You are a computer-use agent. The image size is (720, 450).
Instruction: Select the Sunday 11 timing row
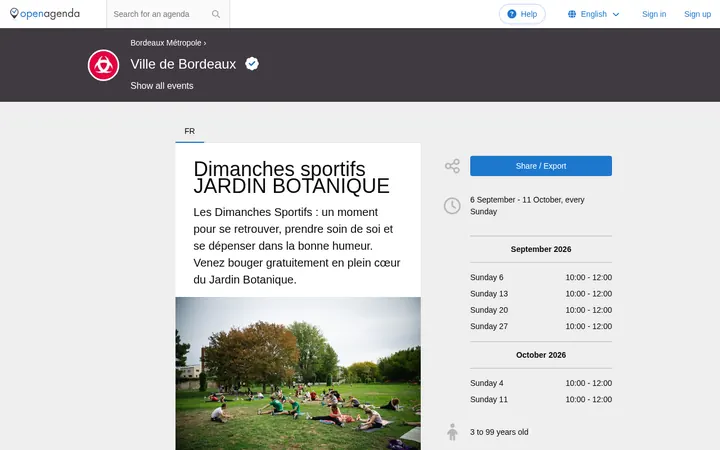click(x=540, y=399)
